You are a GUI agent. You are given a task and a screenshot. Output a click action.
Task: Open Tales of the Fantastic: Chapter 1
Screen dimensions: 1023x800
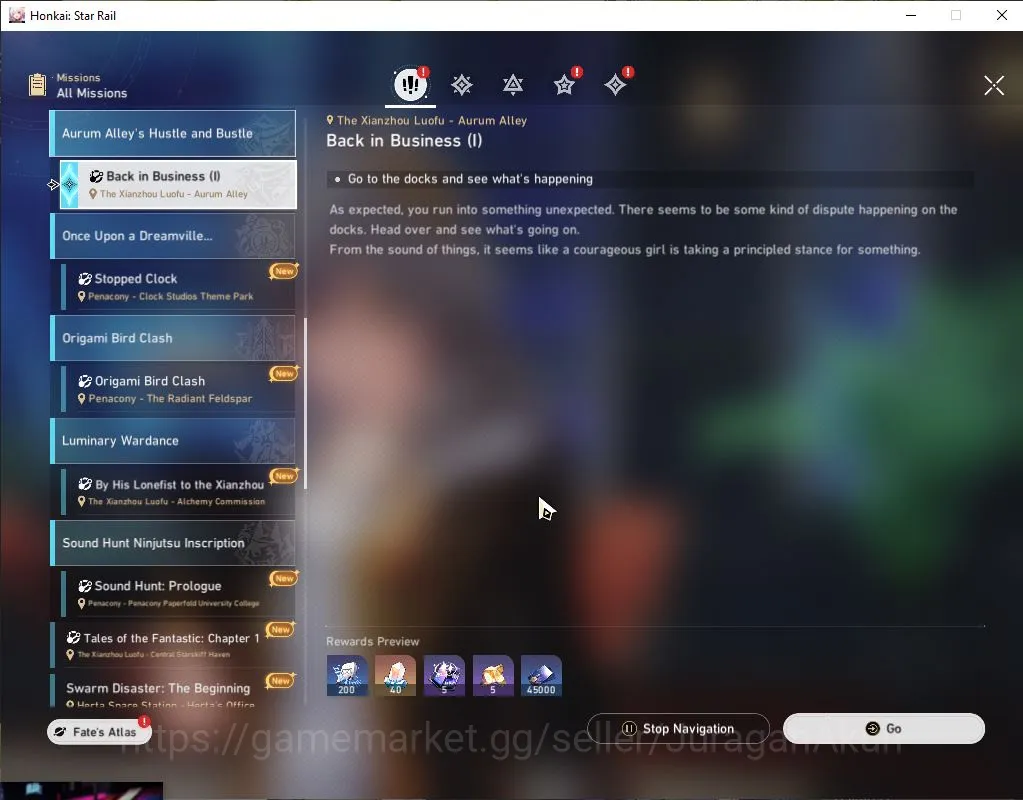[173, 645]
